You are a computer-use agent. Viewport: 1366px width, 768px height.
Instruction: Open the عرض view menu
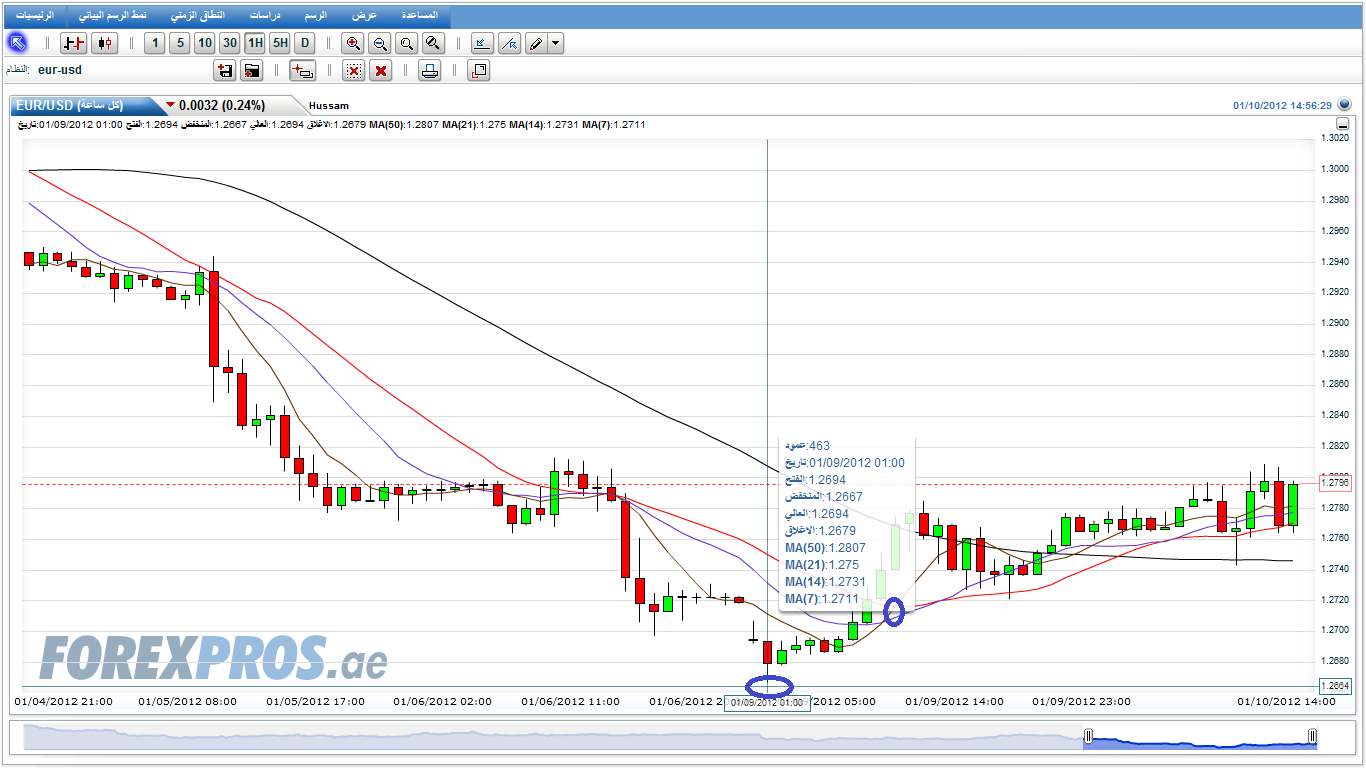click(x=365, y=17)
